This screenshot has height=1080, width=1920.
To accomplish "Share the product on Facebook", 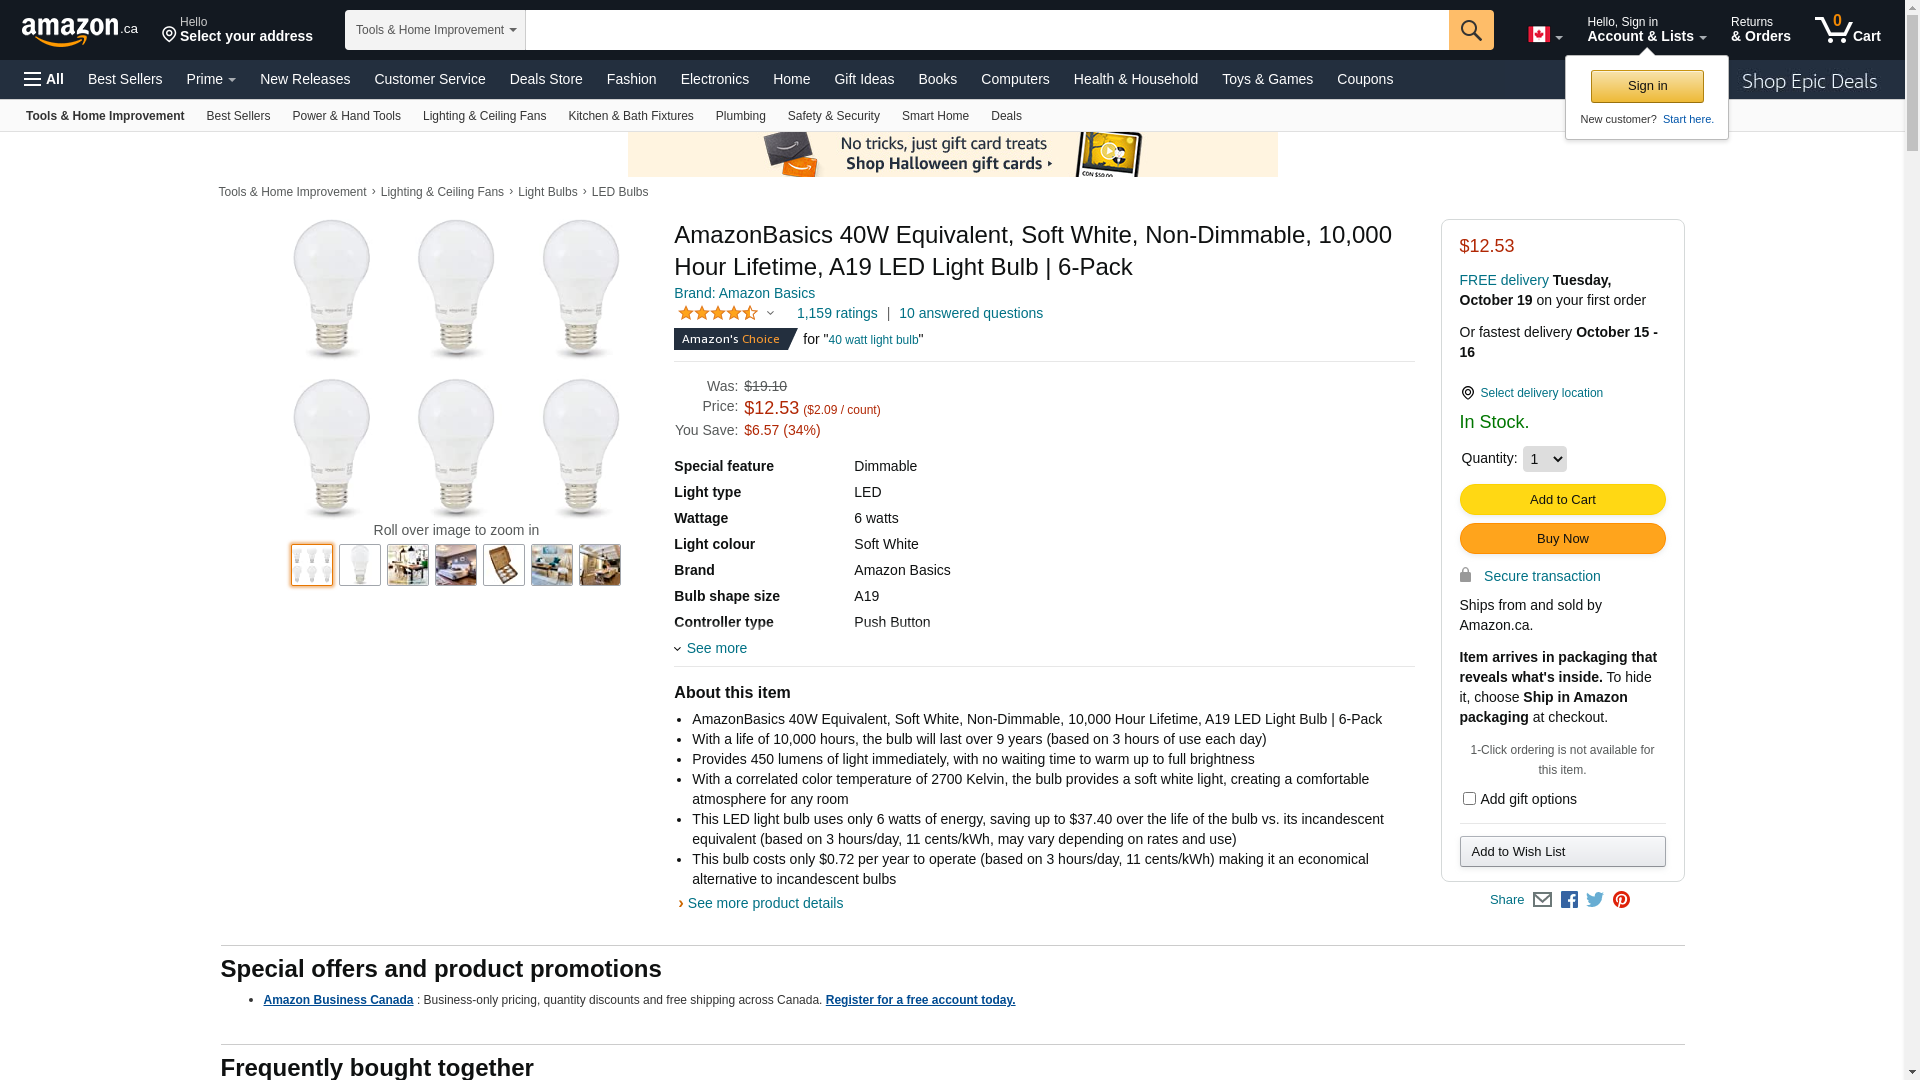I will click(1569, 900).
